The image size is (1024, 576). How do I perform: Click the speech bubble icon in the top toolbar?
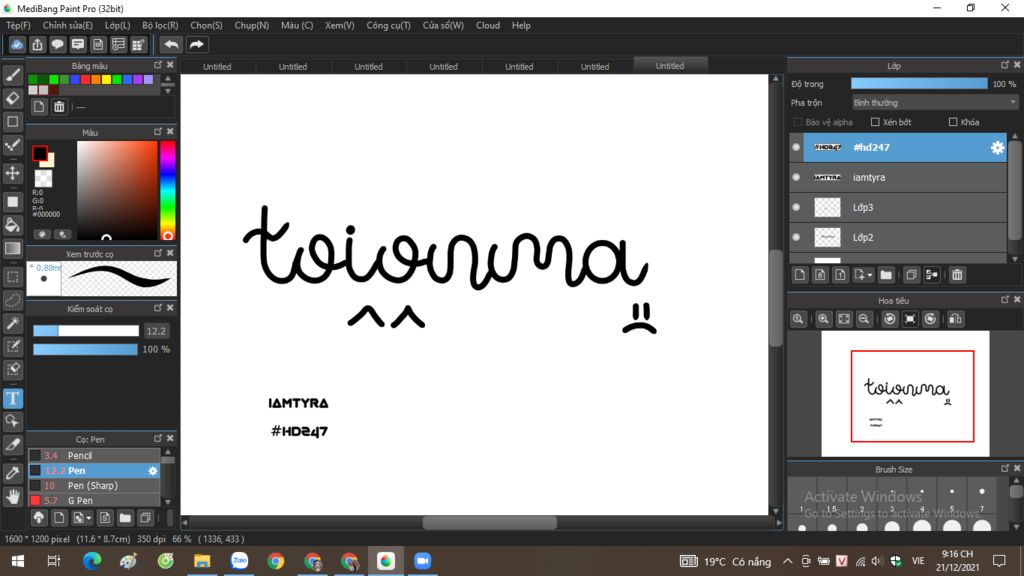[57, 44]
